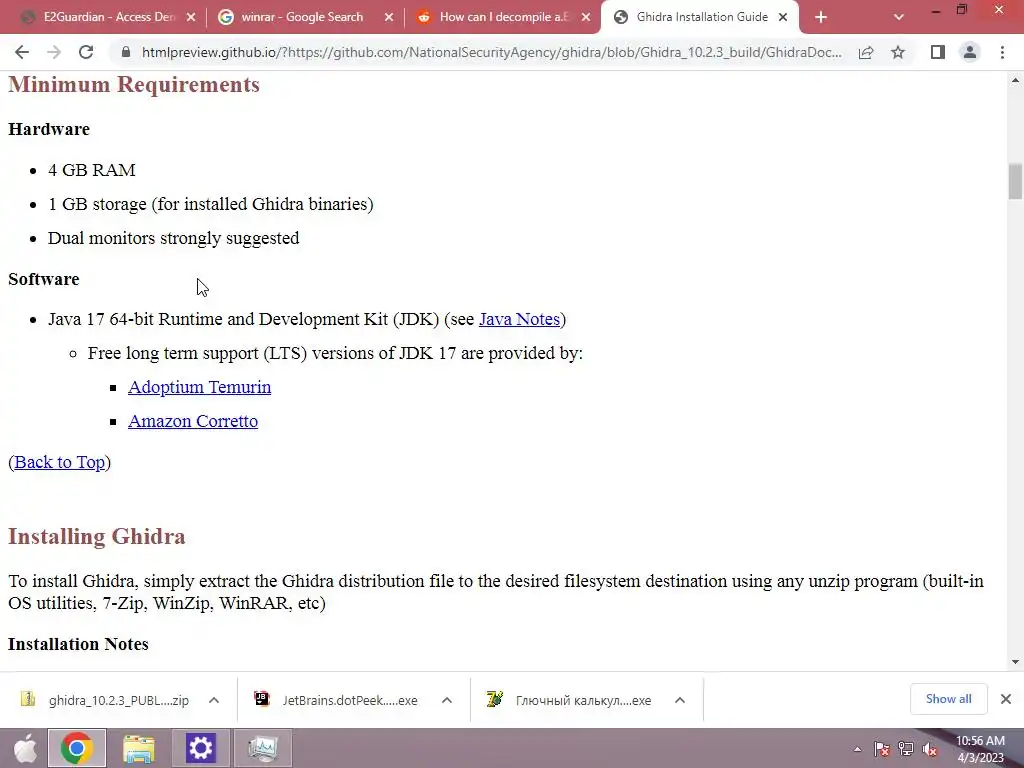Screen dimensions: 1024x768
Task: Expand options for the Глючный калькул download
Action: [680, 700]
